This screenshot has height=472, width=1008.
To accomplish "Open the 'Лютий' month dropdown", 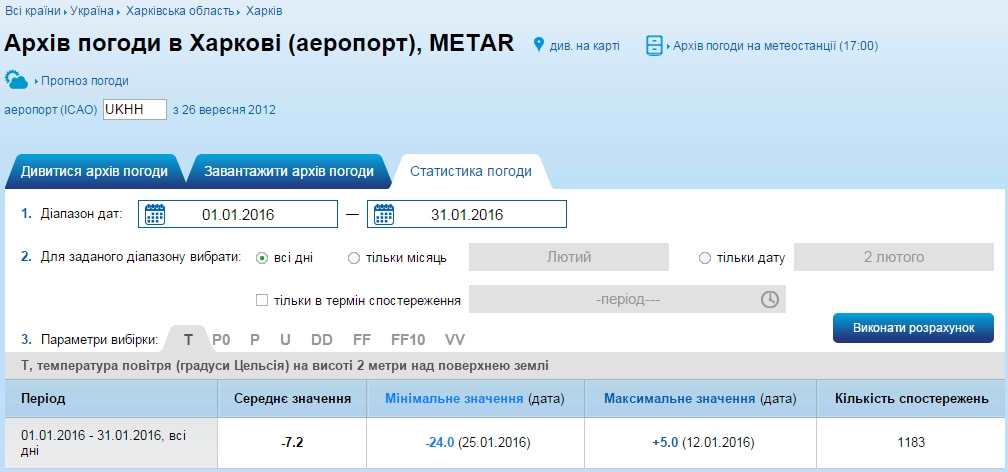I will point(569,257).
